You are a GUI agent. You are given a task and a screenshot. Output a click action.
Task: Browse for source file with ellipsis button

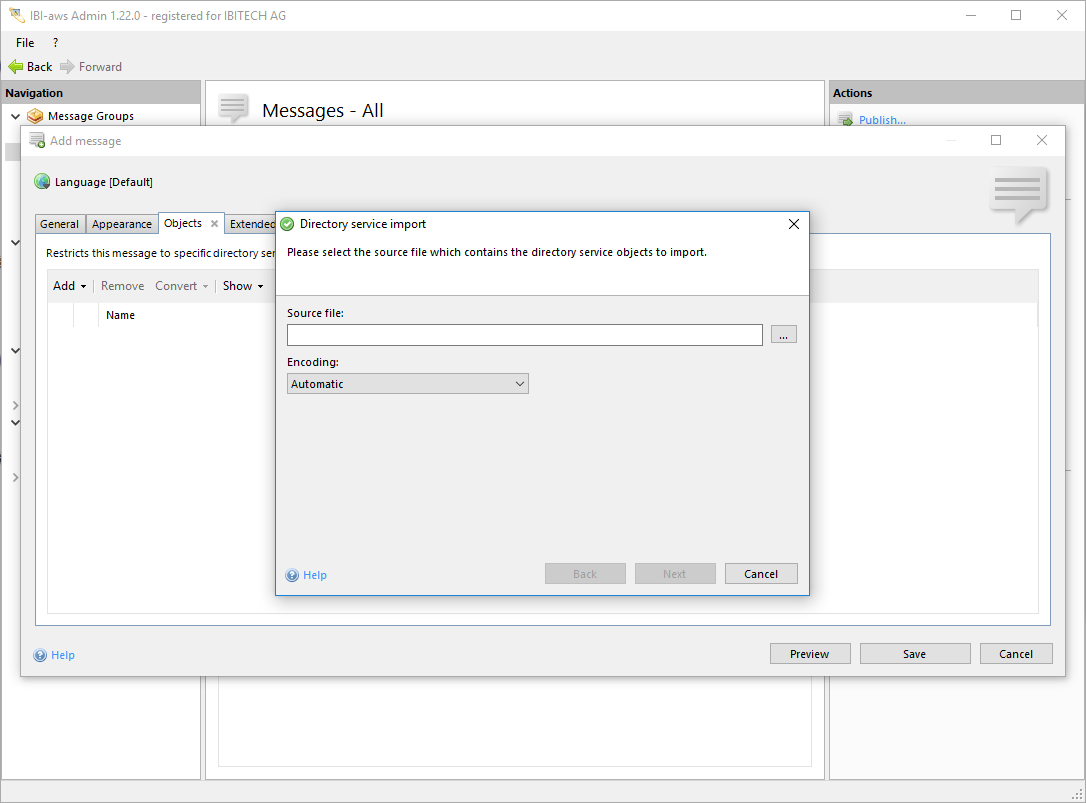coord(783,335)
